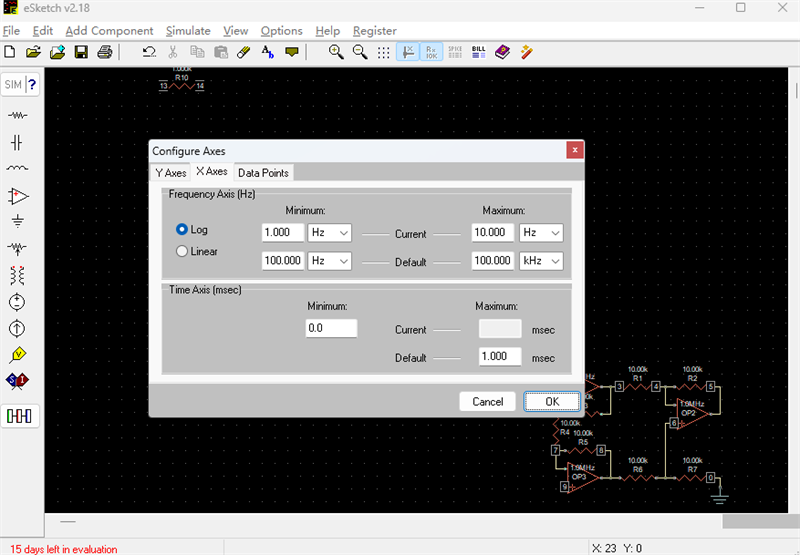Open the Simulate menu
This screenshot has height=555, width=800.
tap(188, 31)
